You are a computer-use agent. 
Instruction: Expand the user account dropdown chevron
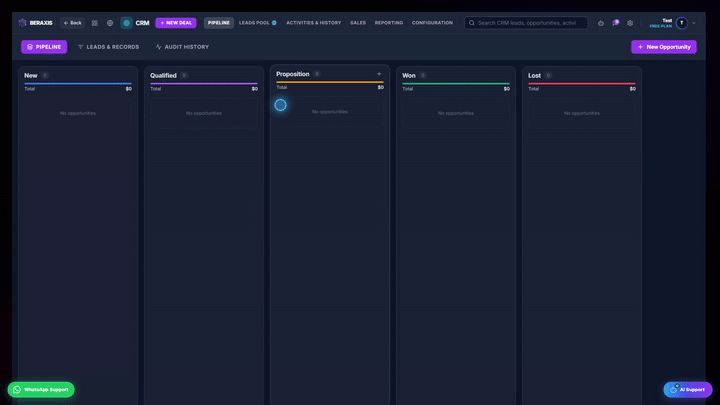coord(694,23)
